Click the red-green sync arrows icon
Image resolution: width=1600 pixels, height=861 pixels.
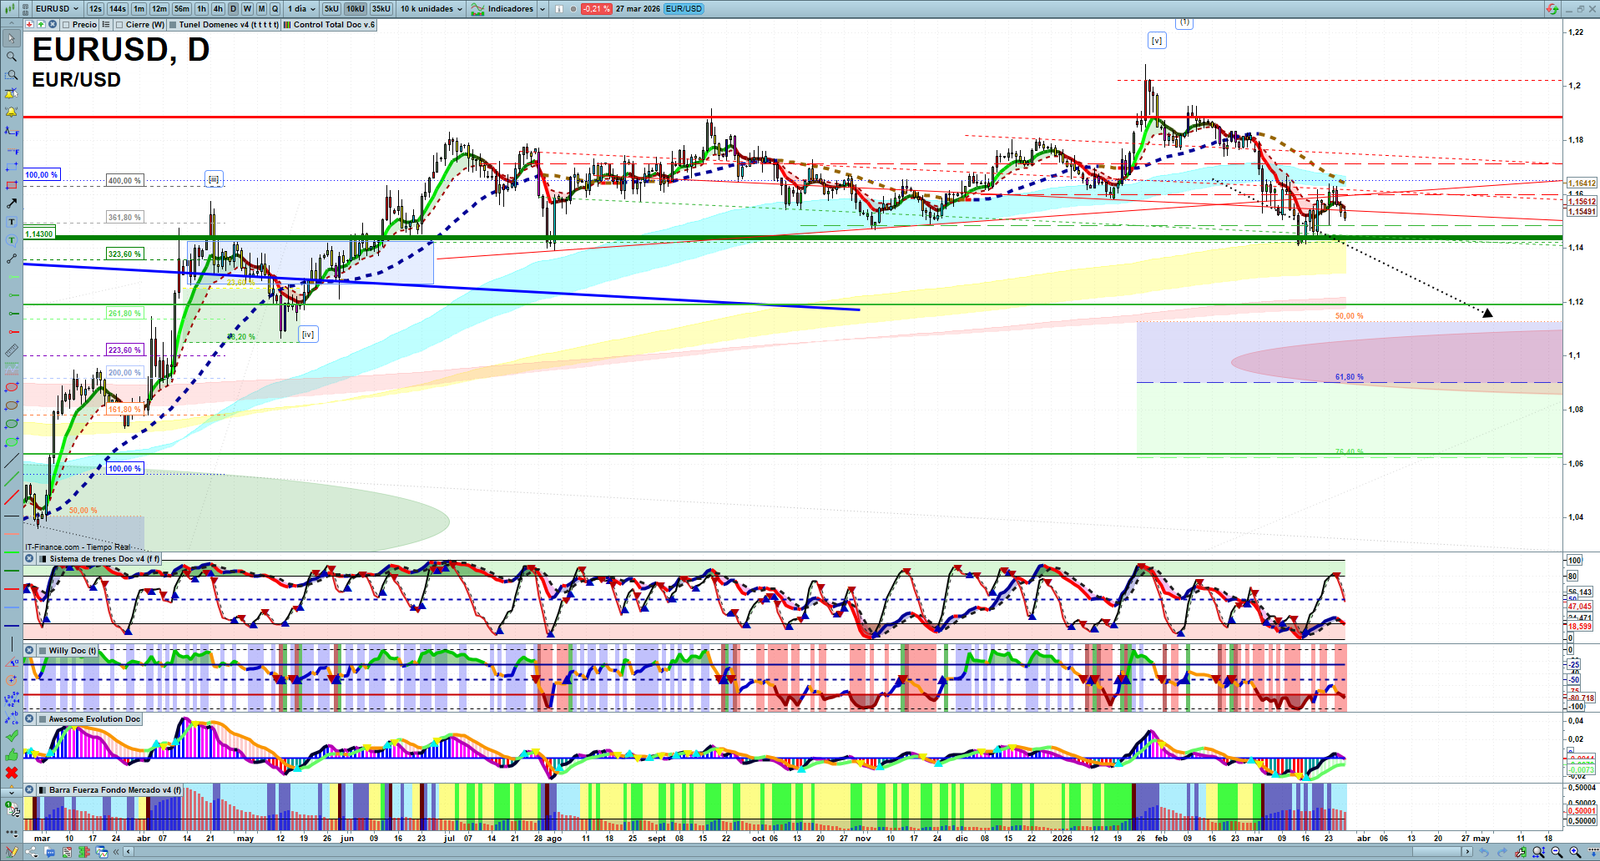tap(1551, 9)
